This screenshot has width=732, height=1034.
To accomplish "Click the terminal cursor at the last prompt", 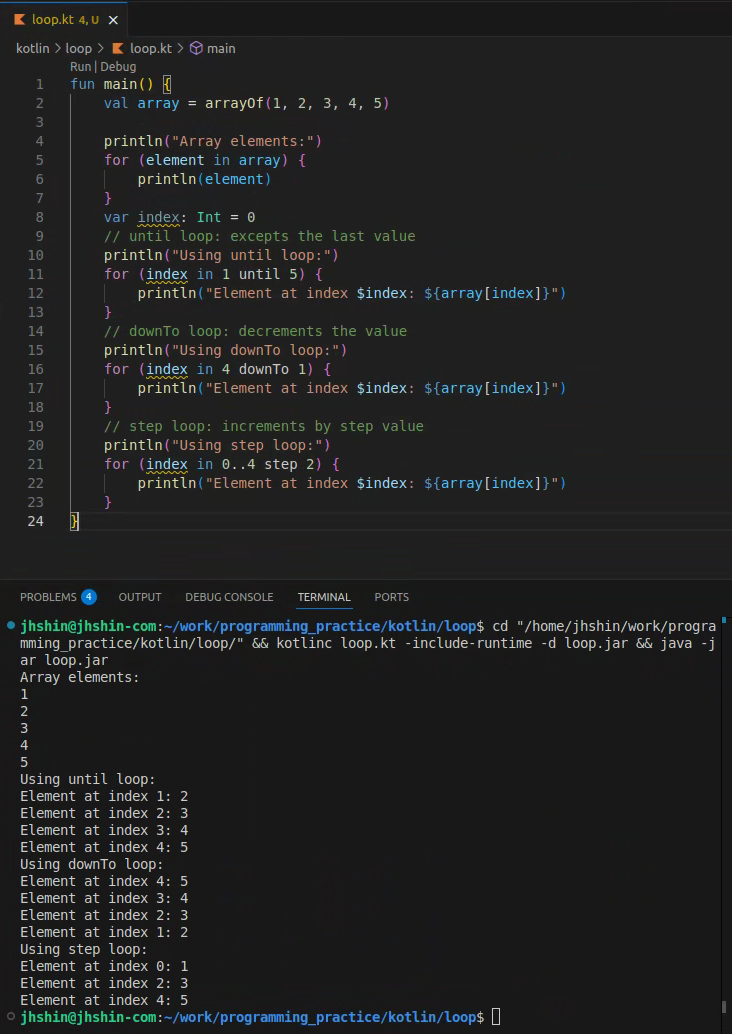I will (x=496, y=1018).
